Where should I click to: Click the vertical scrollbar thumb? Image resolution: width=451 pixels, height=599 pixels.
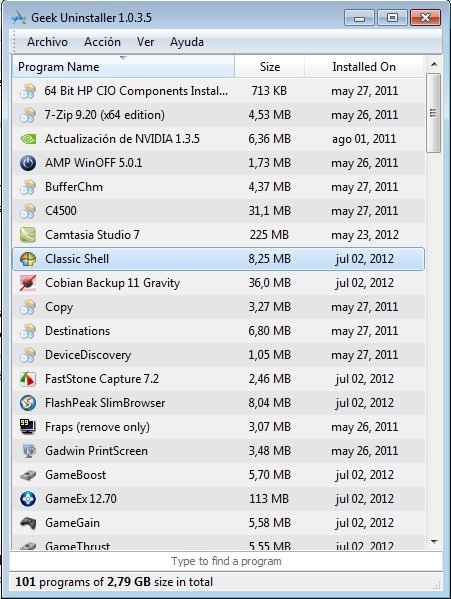(x=434, y=113)
